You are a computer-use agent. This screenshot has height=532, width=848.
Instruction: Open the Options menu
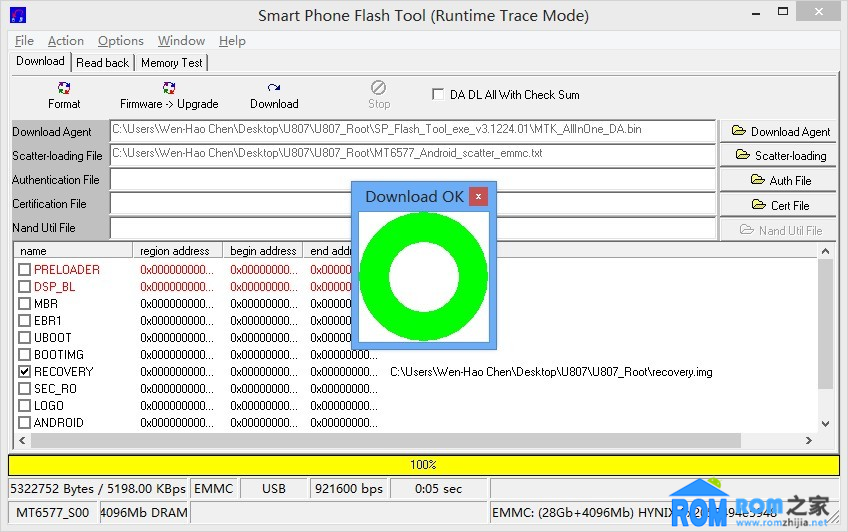tap(121, 41)
